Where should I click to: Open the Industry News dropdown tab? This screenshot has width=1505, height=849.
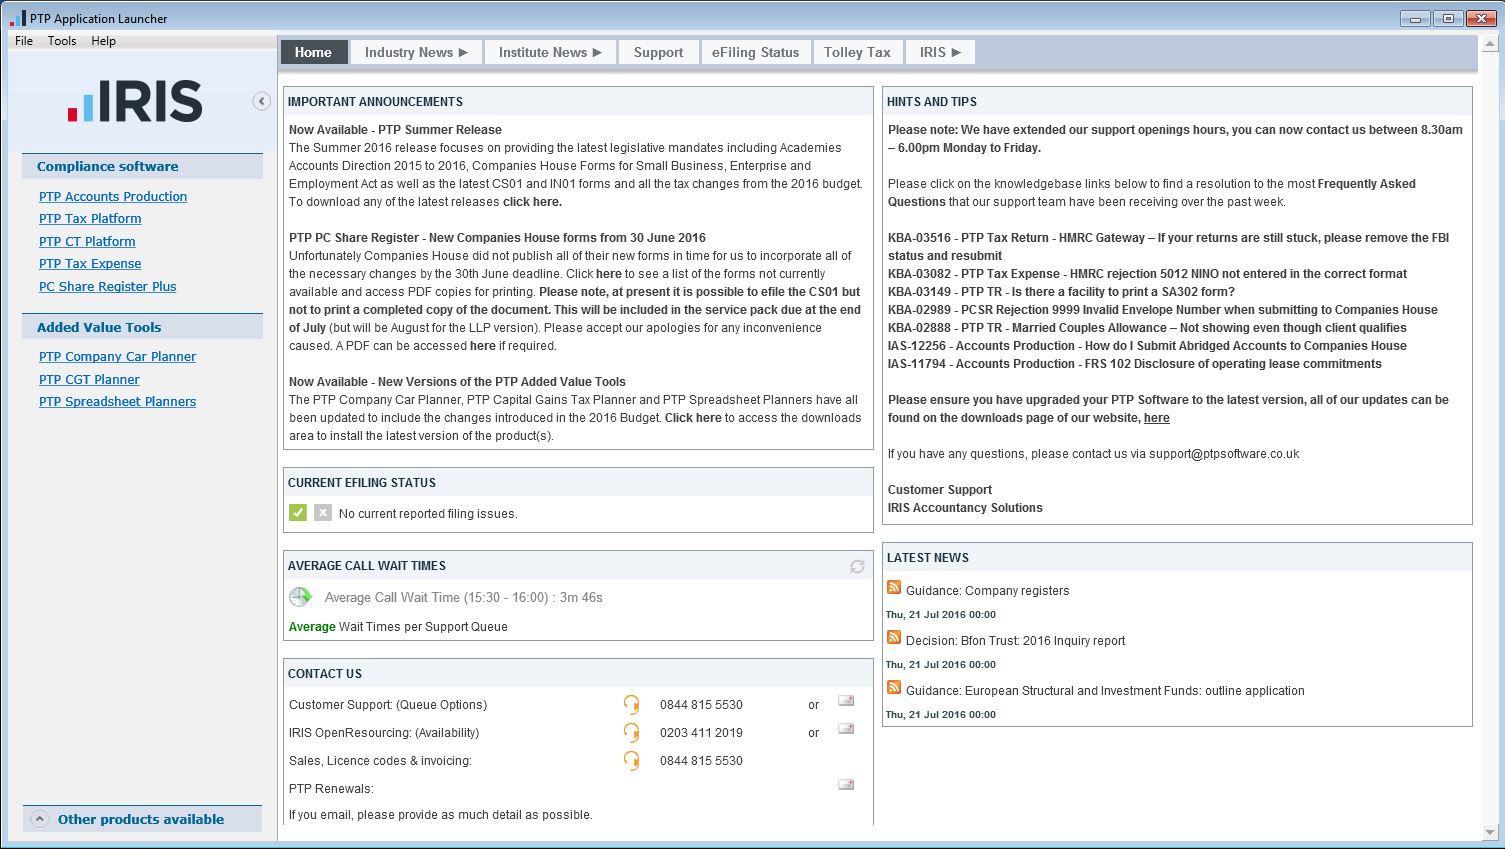[416, 52]
